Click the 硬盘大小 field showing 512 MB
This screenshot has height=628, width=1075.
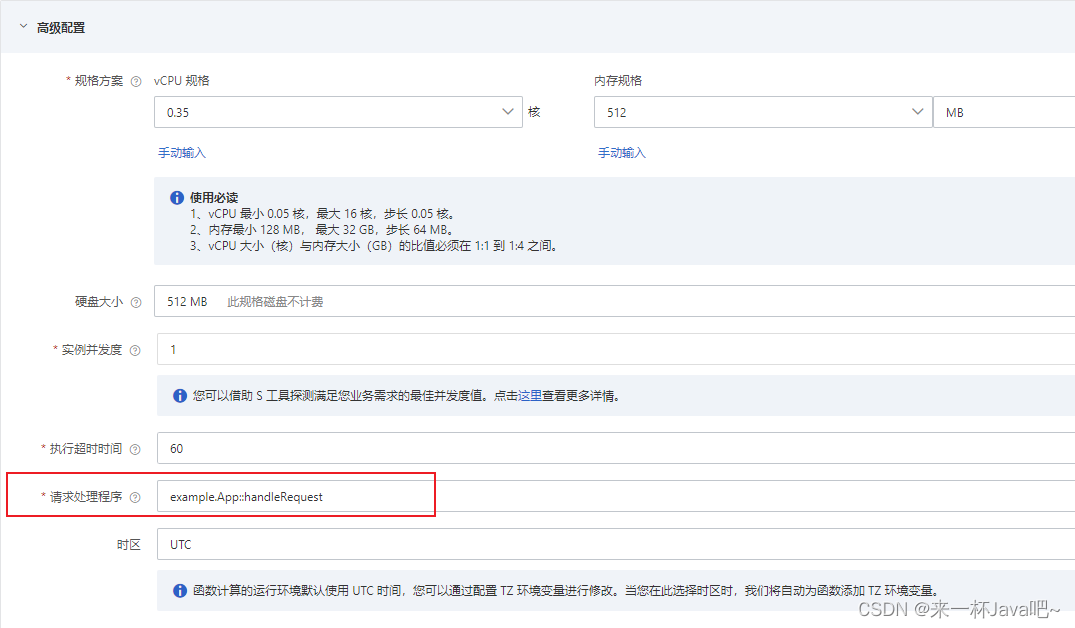pos(614,301)
